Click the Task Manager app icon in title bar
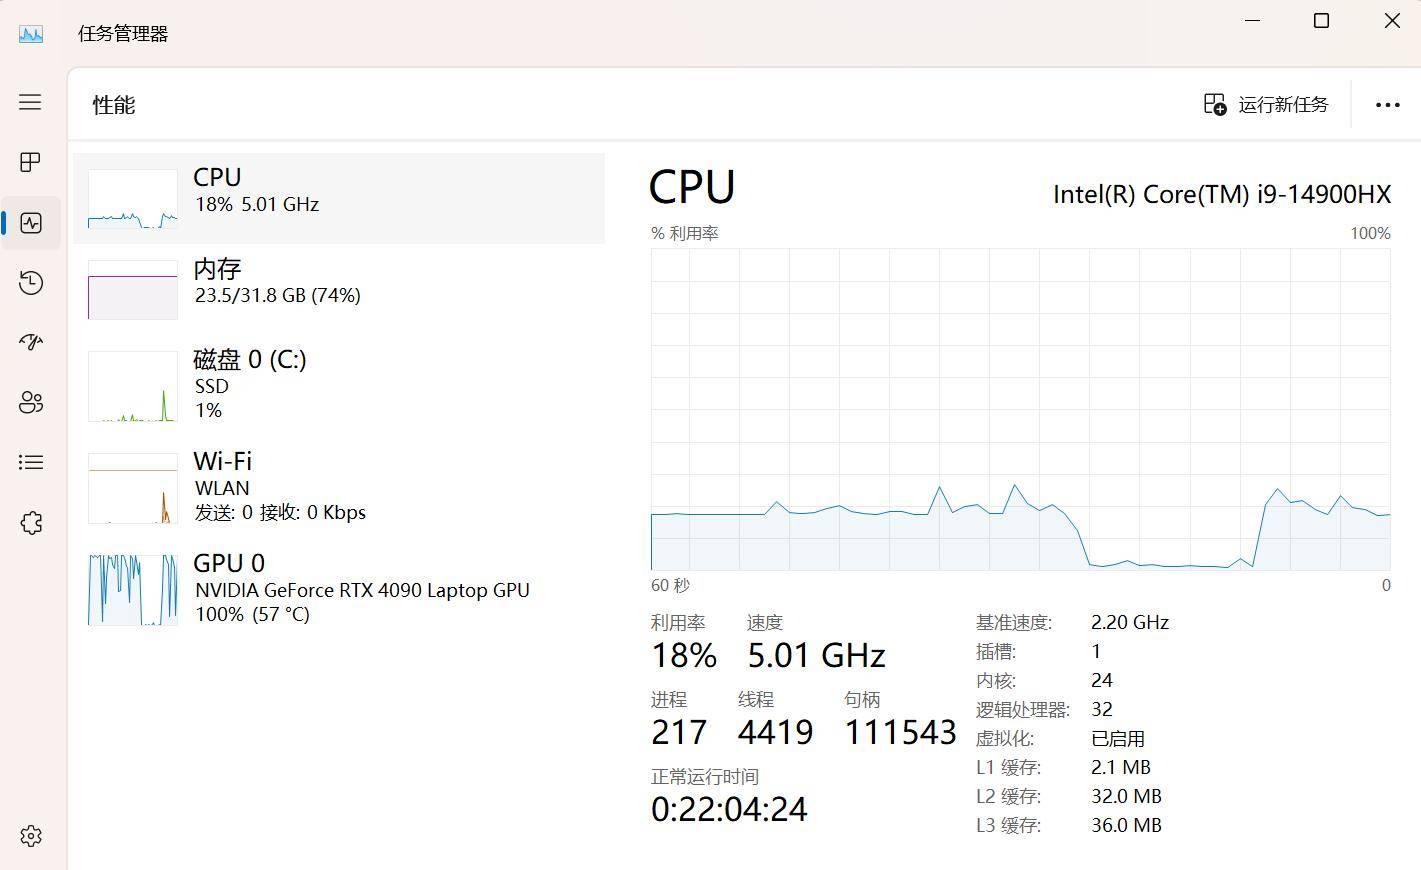This screenshot has width=1421, height=870. point(31,33)
